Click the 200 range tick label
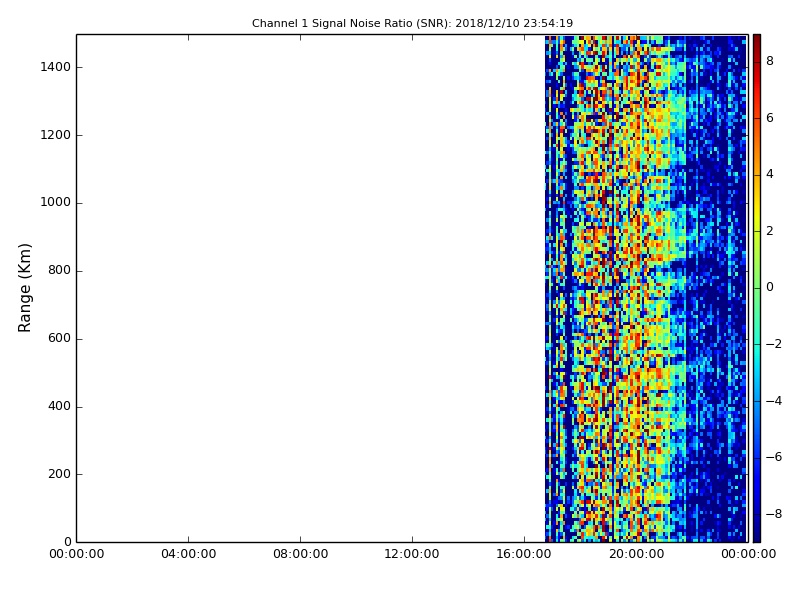This screenshot has width=800, height=600. pyautogui.click(x=59, y=474)
